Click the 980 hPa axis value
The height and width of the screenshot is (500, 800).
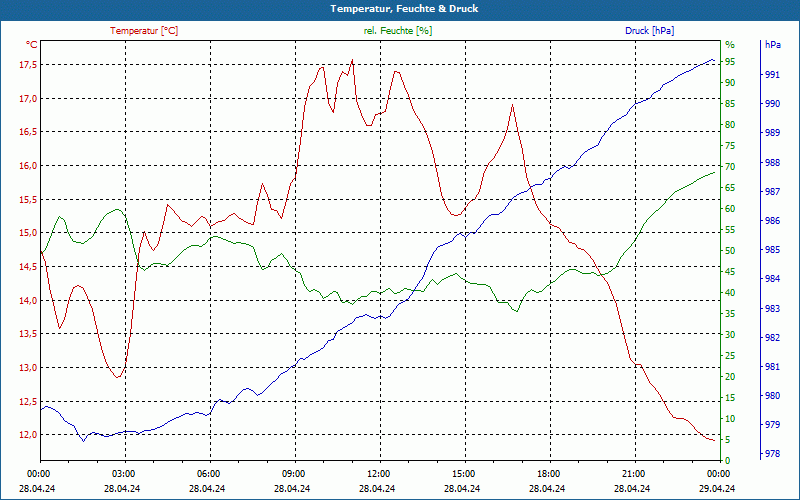[x=772, y=395]
